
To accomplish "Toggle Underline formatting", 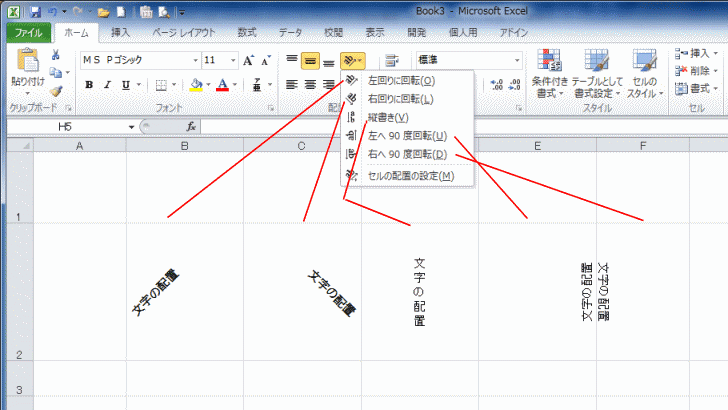I will [x=125, y=85].
